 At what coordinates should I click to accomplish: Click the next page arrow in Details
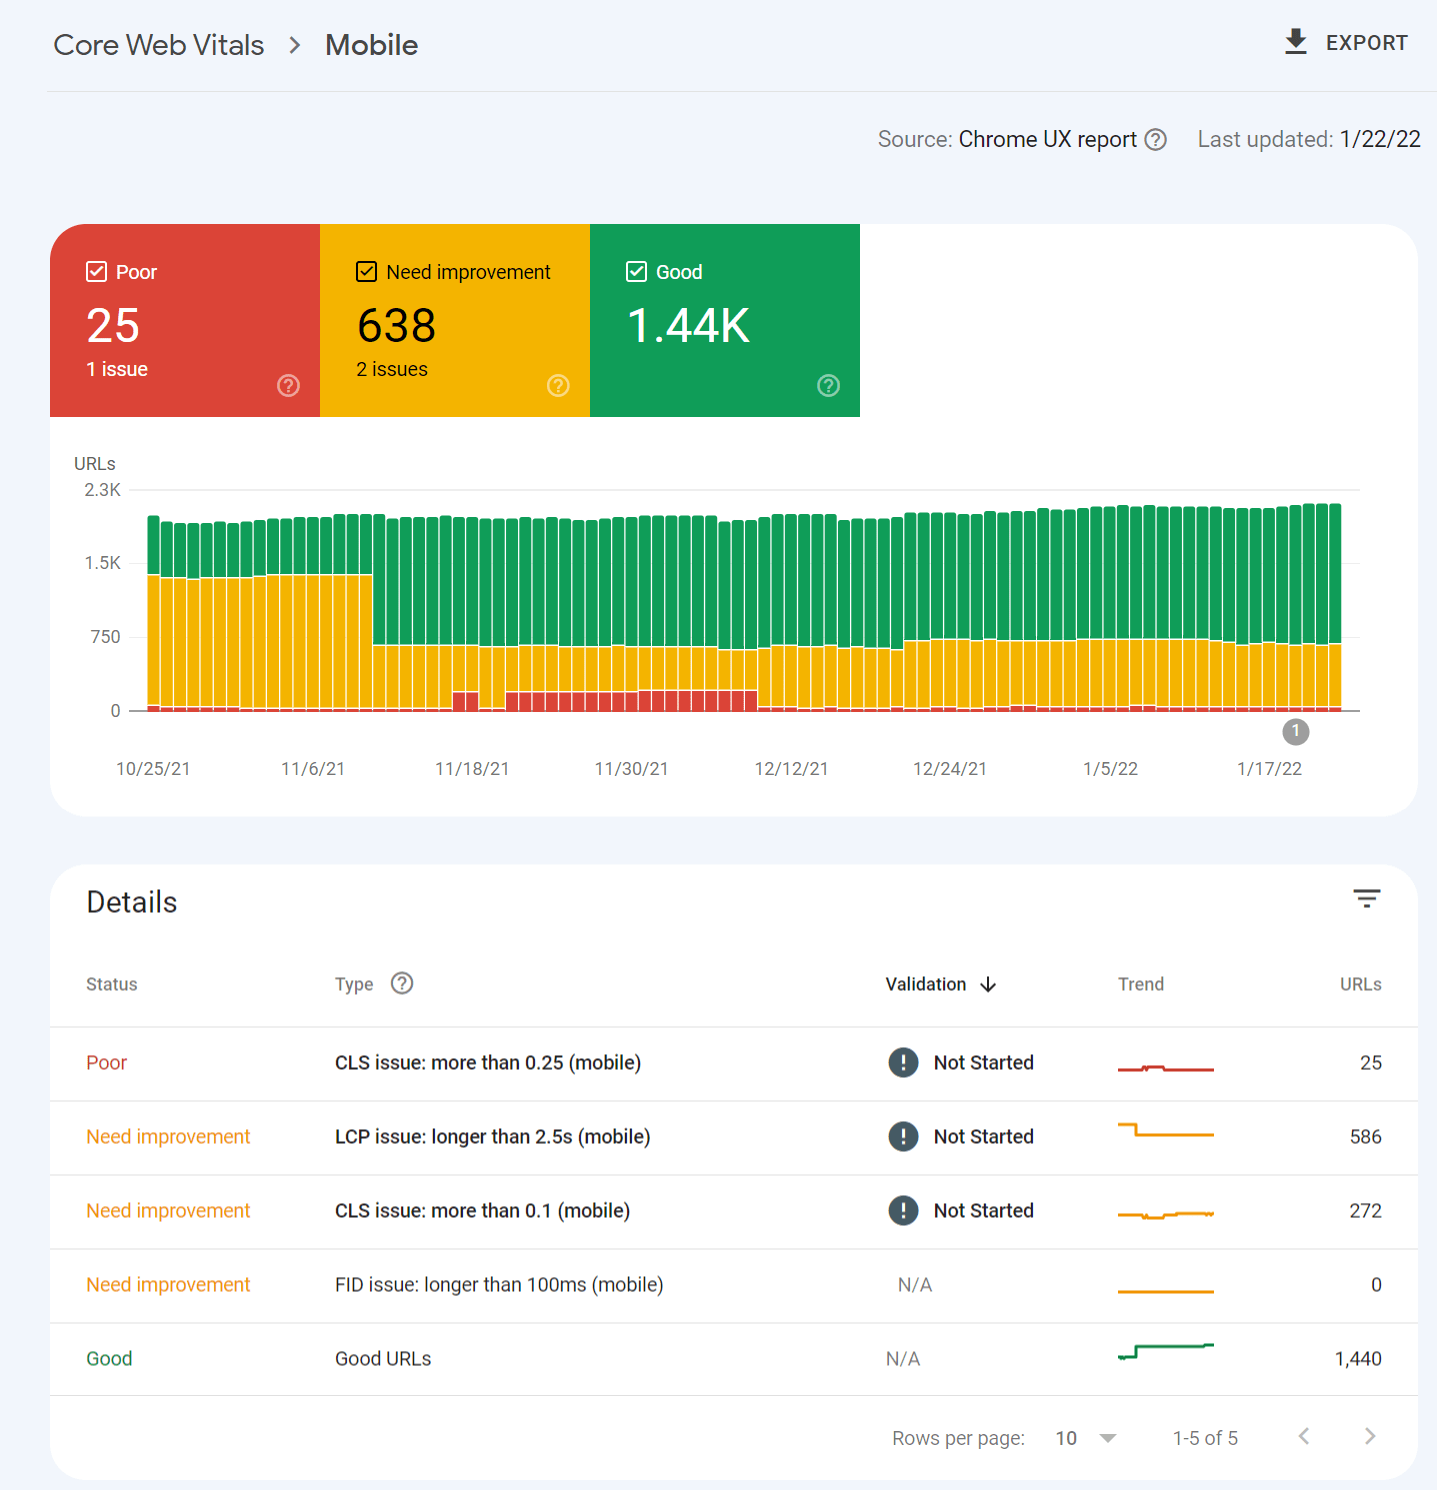1369,1436
